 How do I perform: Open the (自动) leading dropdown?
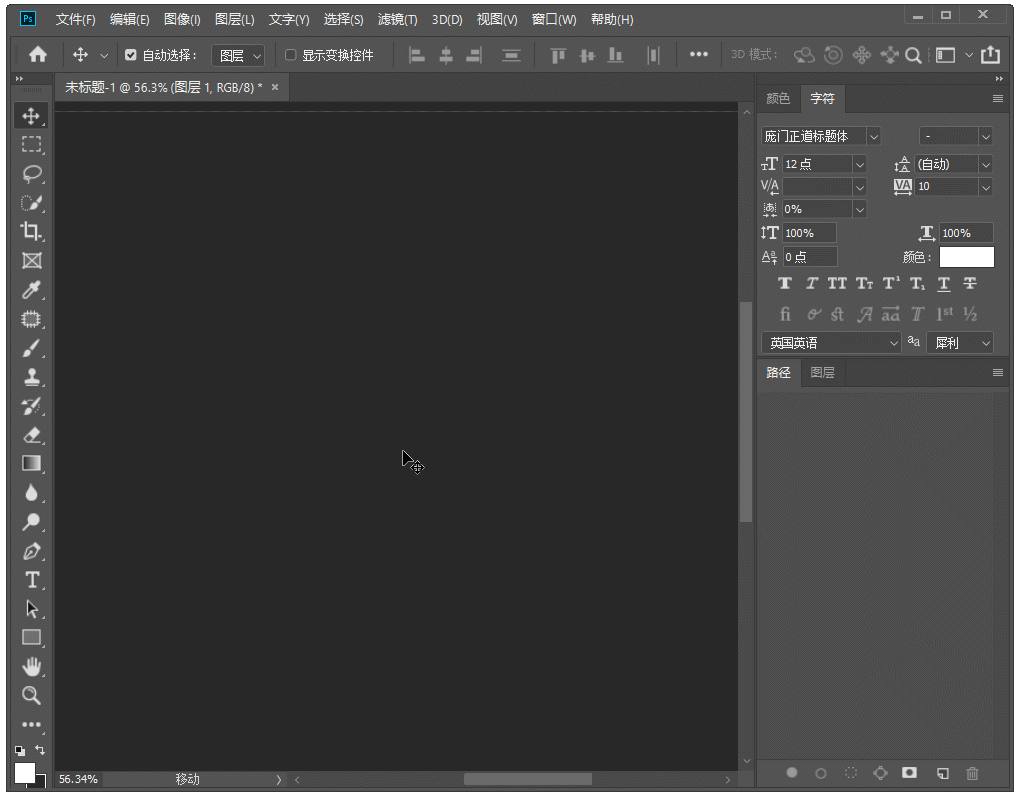[986, 165]
